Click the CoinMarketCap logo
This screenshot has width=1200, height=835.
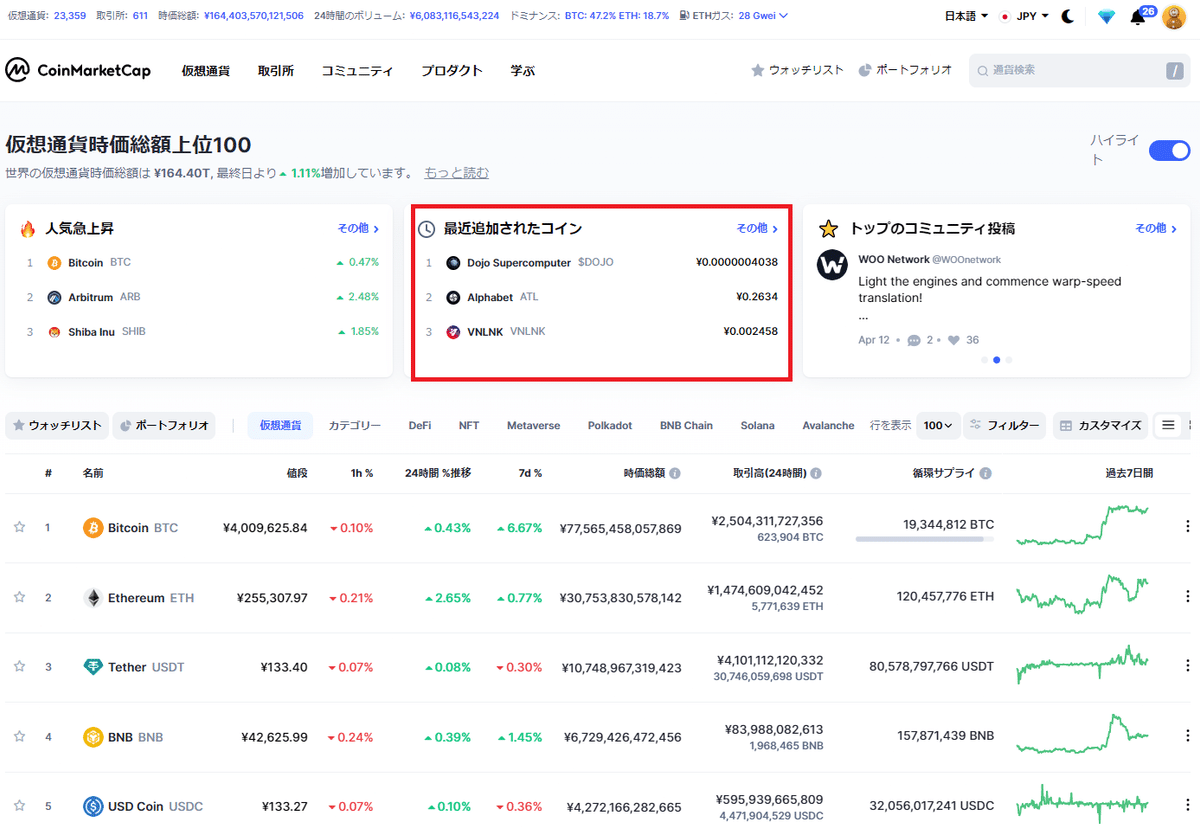click(78, 69)
